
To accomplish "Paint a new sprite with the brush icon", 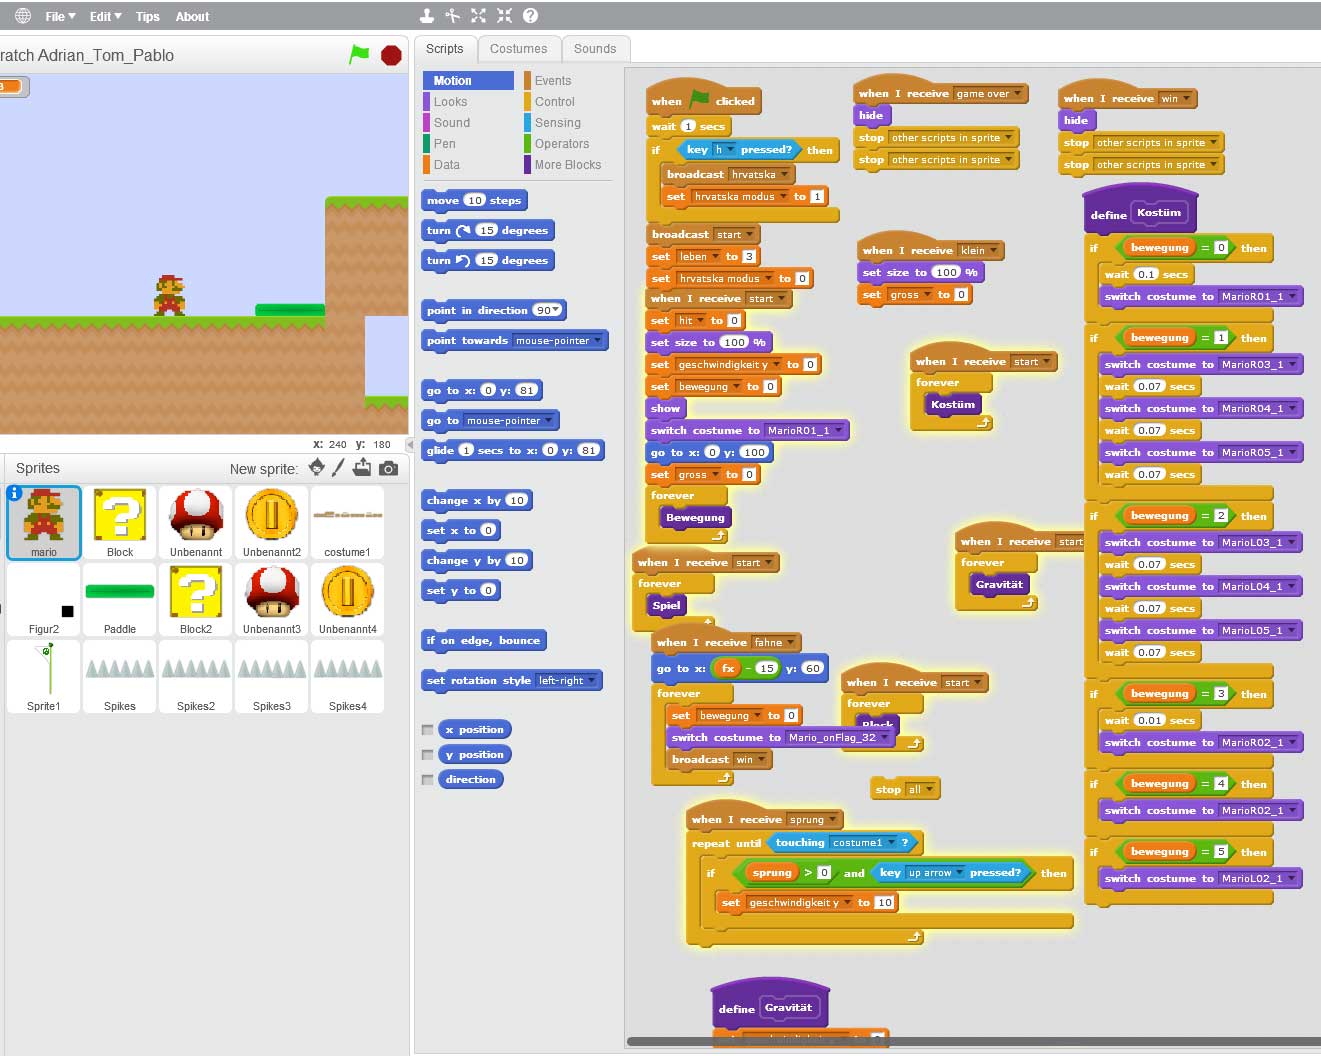I will pos(339,467).
